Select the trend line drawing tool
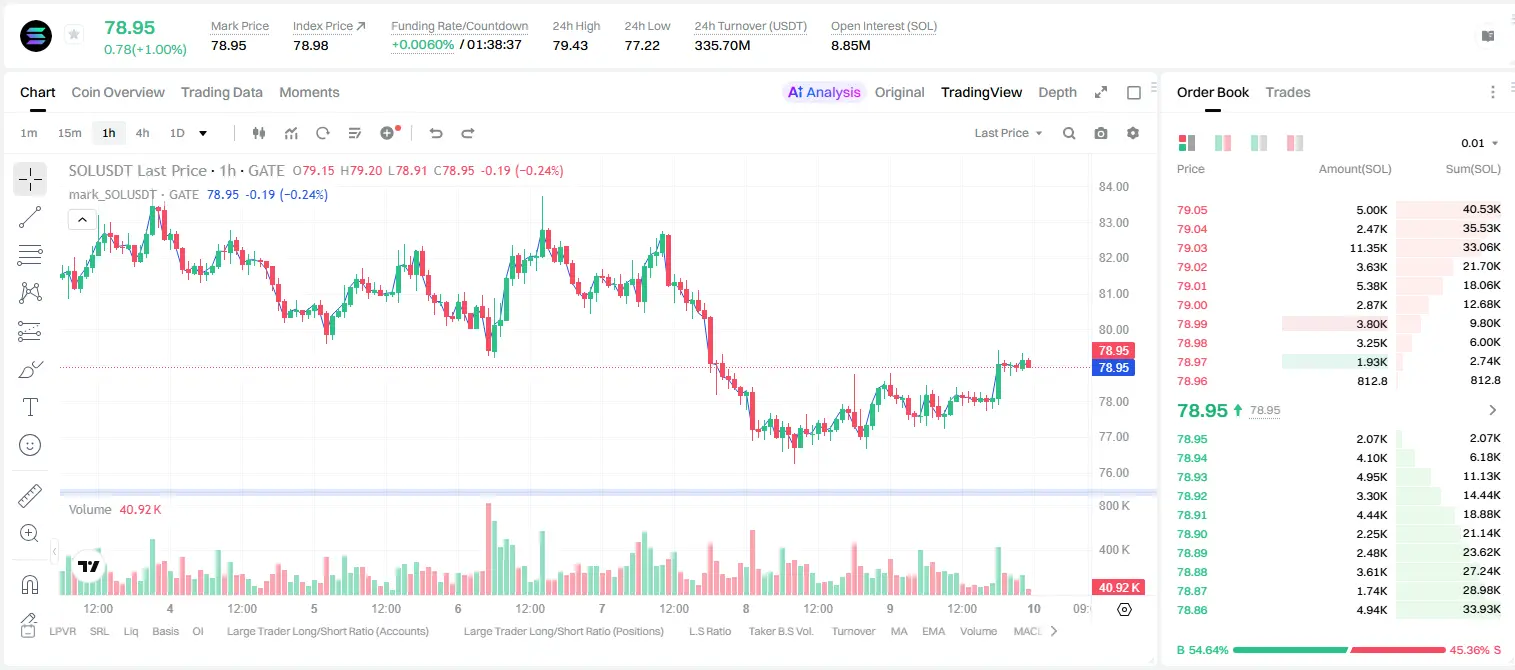 pyautogui.click(x=30, y=217)
